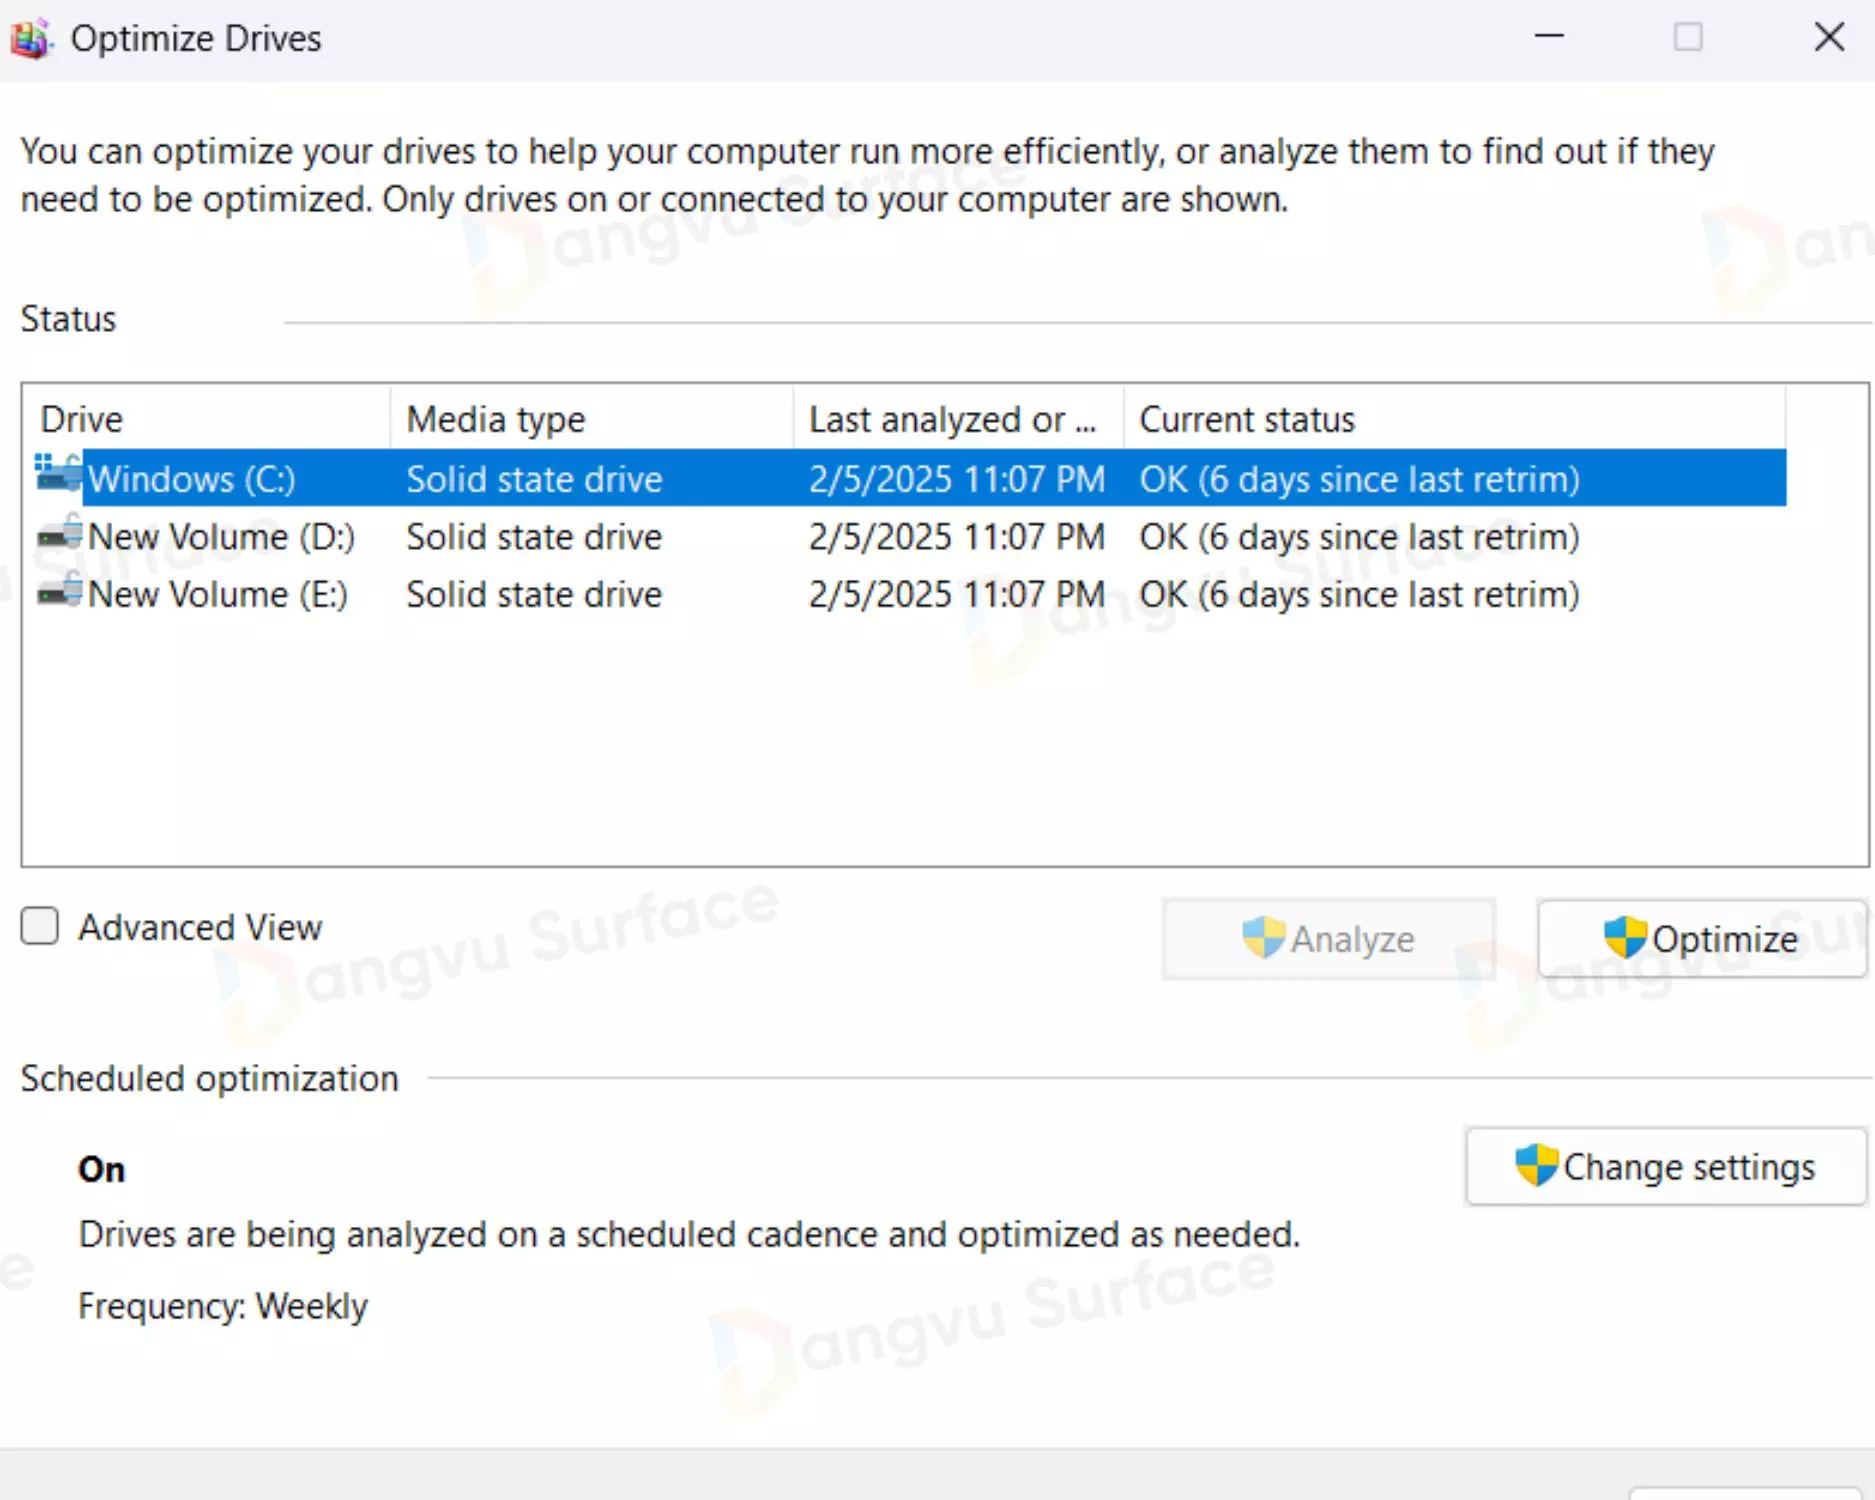The height and width of the screenshot is (1500, 1875).
Task: Click Solid state drive cell for New Volume (E:)
Action: (534, 595)
